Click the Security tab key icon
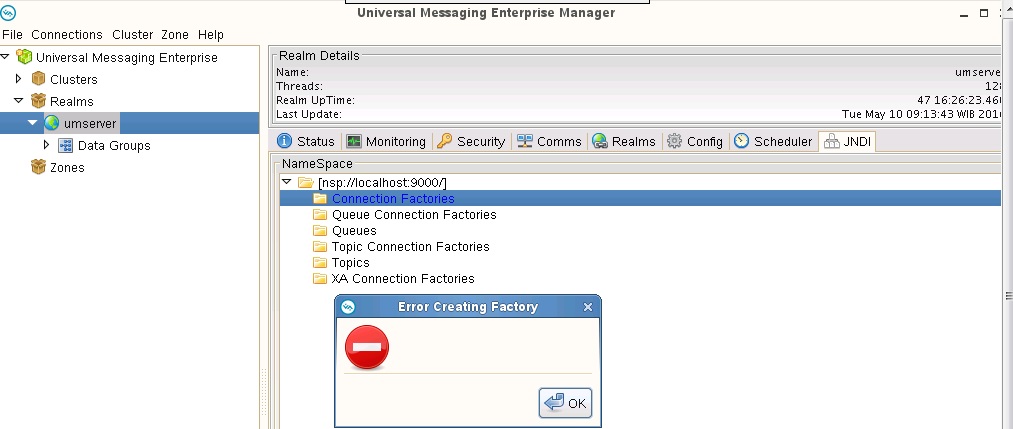The height and width of the screenshot is (429, 1013). (444, 141)
